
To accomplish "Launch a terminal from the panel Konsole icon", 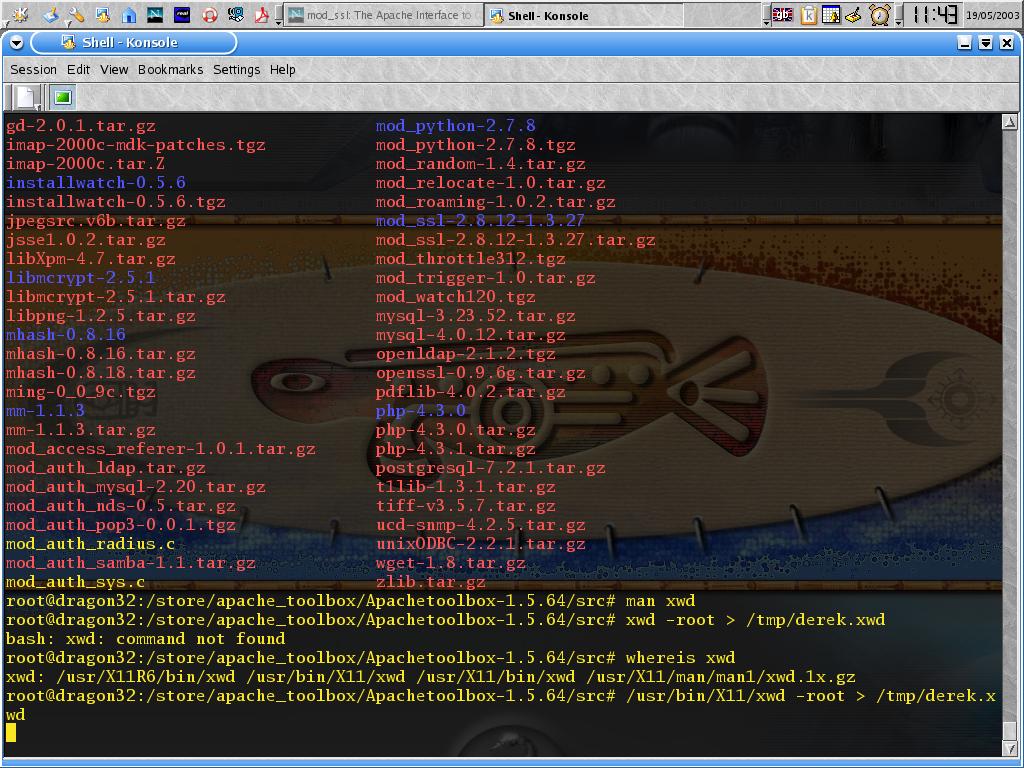I will 103,14.
